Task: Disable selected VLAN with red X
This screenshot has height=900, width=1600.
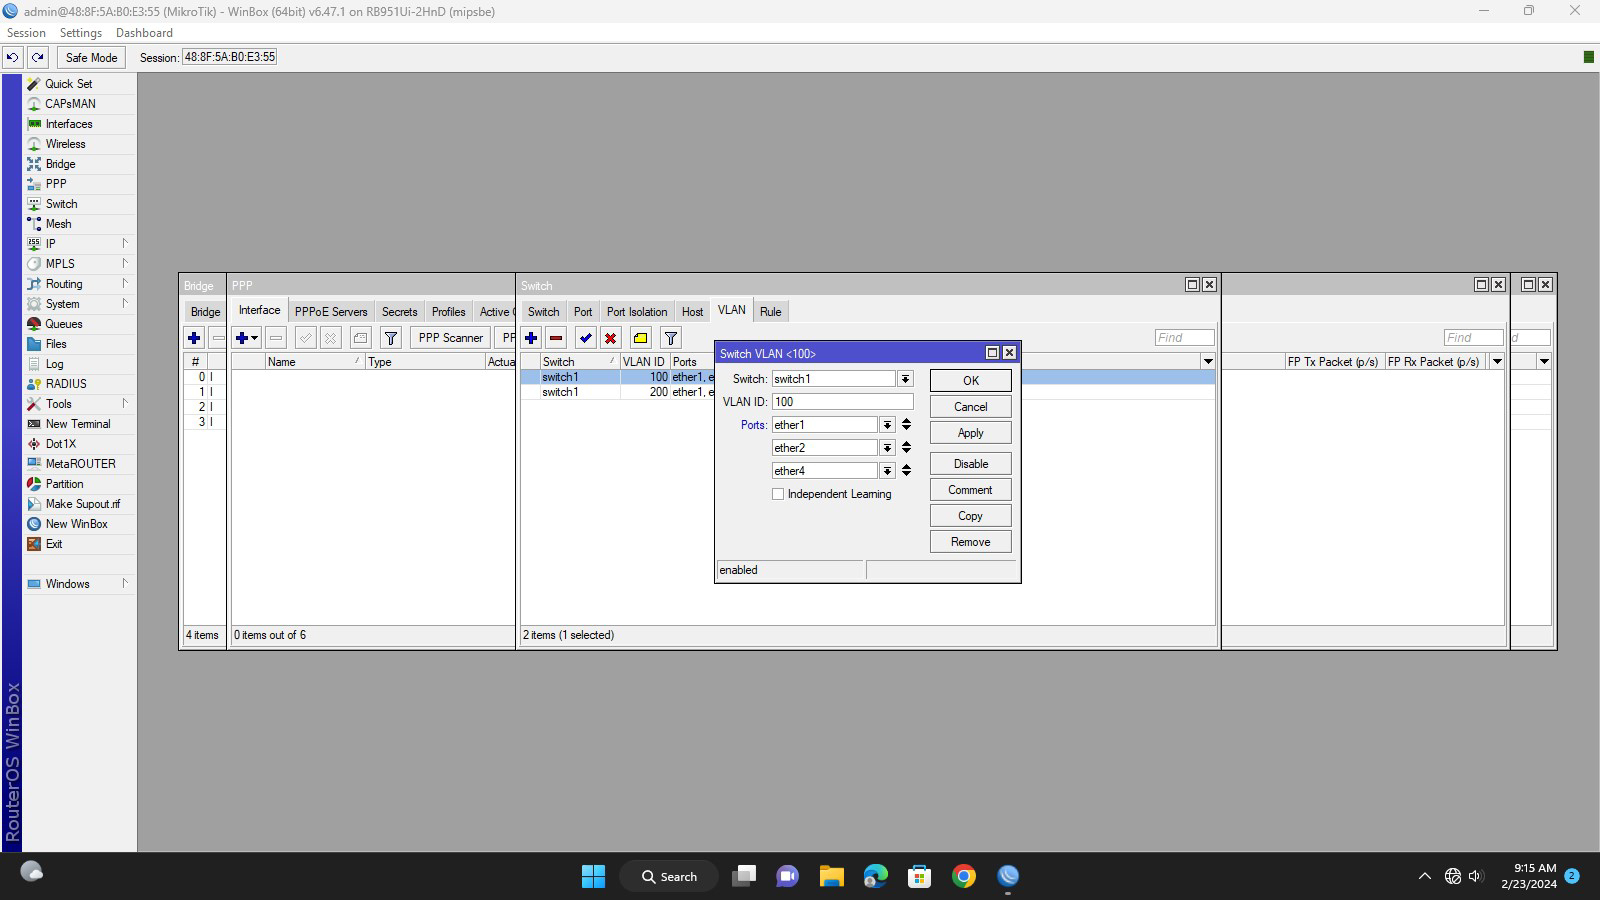Action: pos(610,338)
